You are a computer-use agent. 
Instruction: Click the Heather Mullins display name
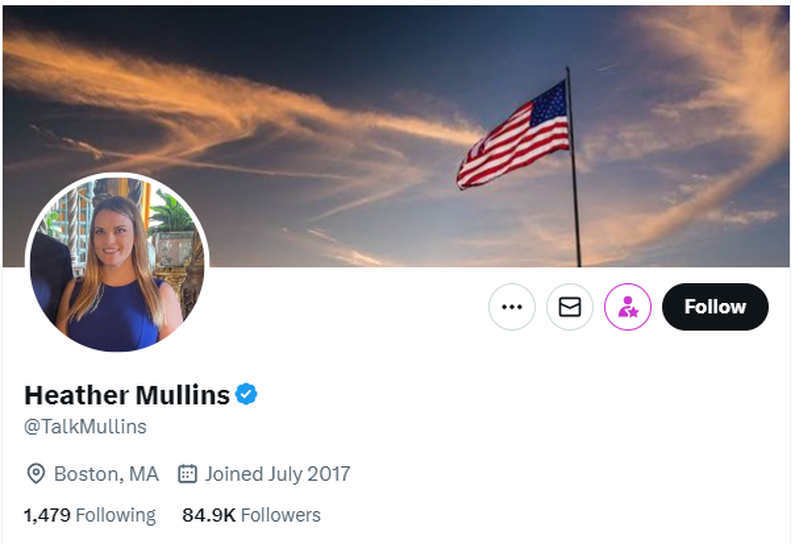pyautogui.click(x=127, y=395)
